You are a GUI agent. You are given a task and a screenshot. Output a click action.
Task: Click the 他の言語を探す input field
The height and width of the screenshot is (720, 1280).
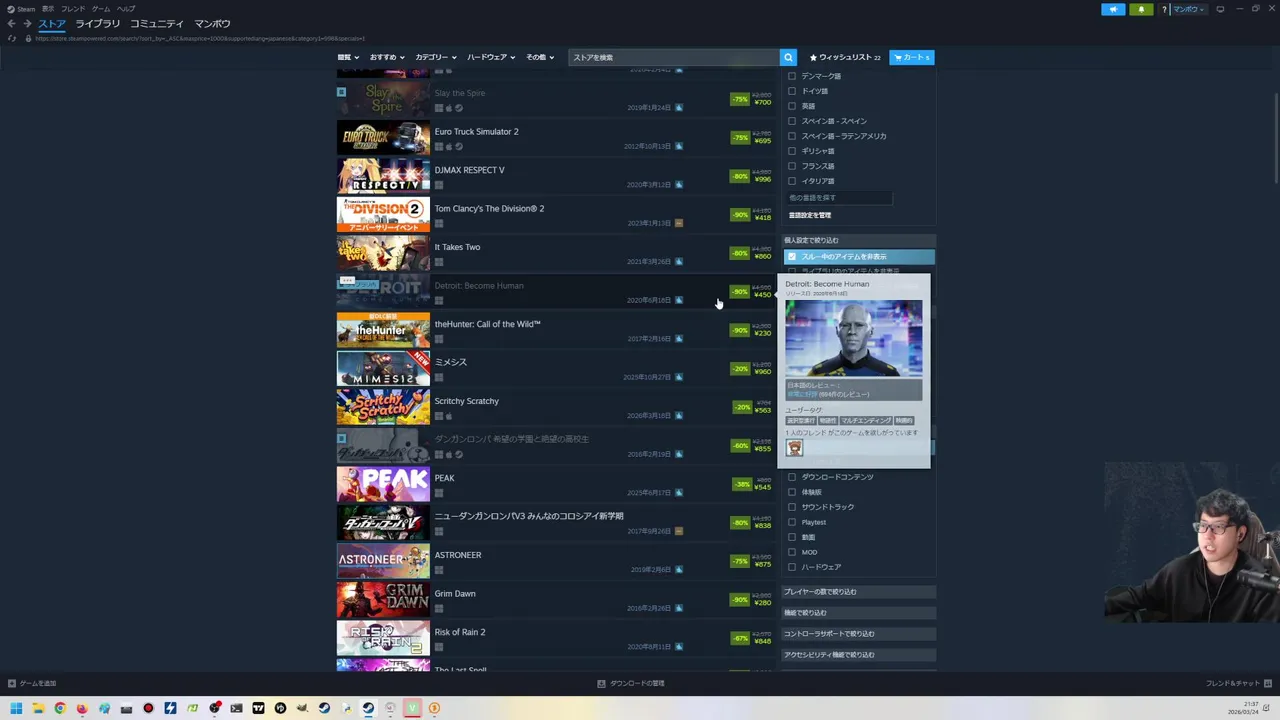coord(839,198)
